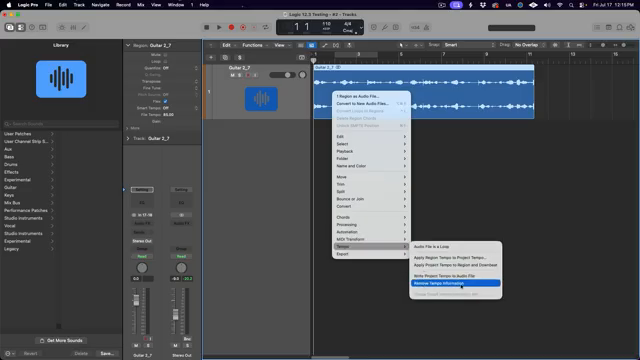
Task: Click the large waveform icon in Library
Action: click(61, 79)
